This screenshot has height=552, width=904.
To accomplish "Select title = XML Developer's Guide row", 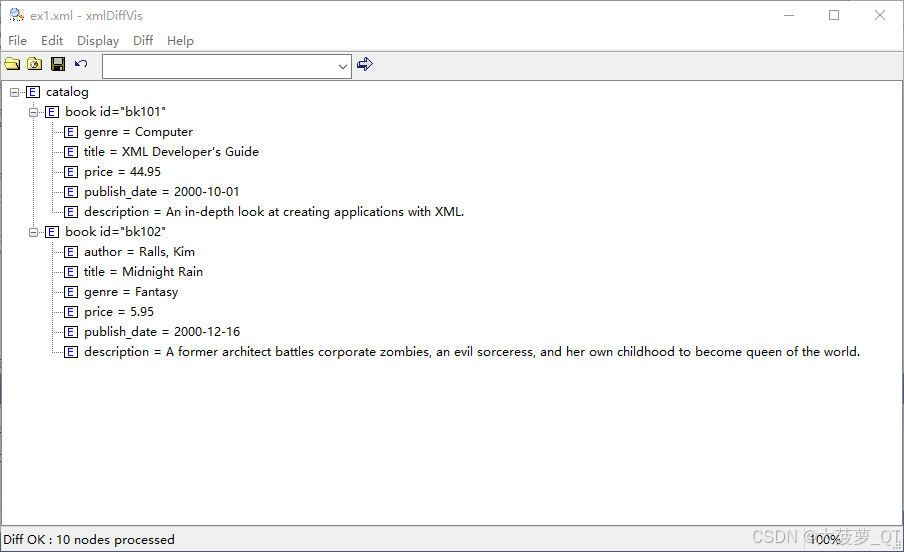I will [x=171, y=152].
